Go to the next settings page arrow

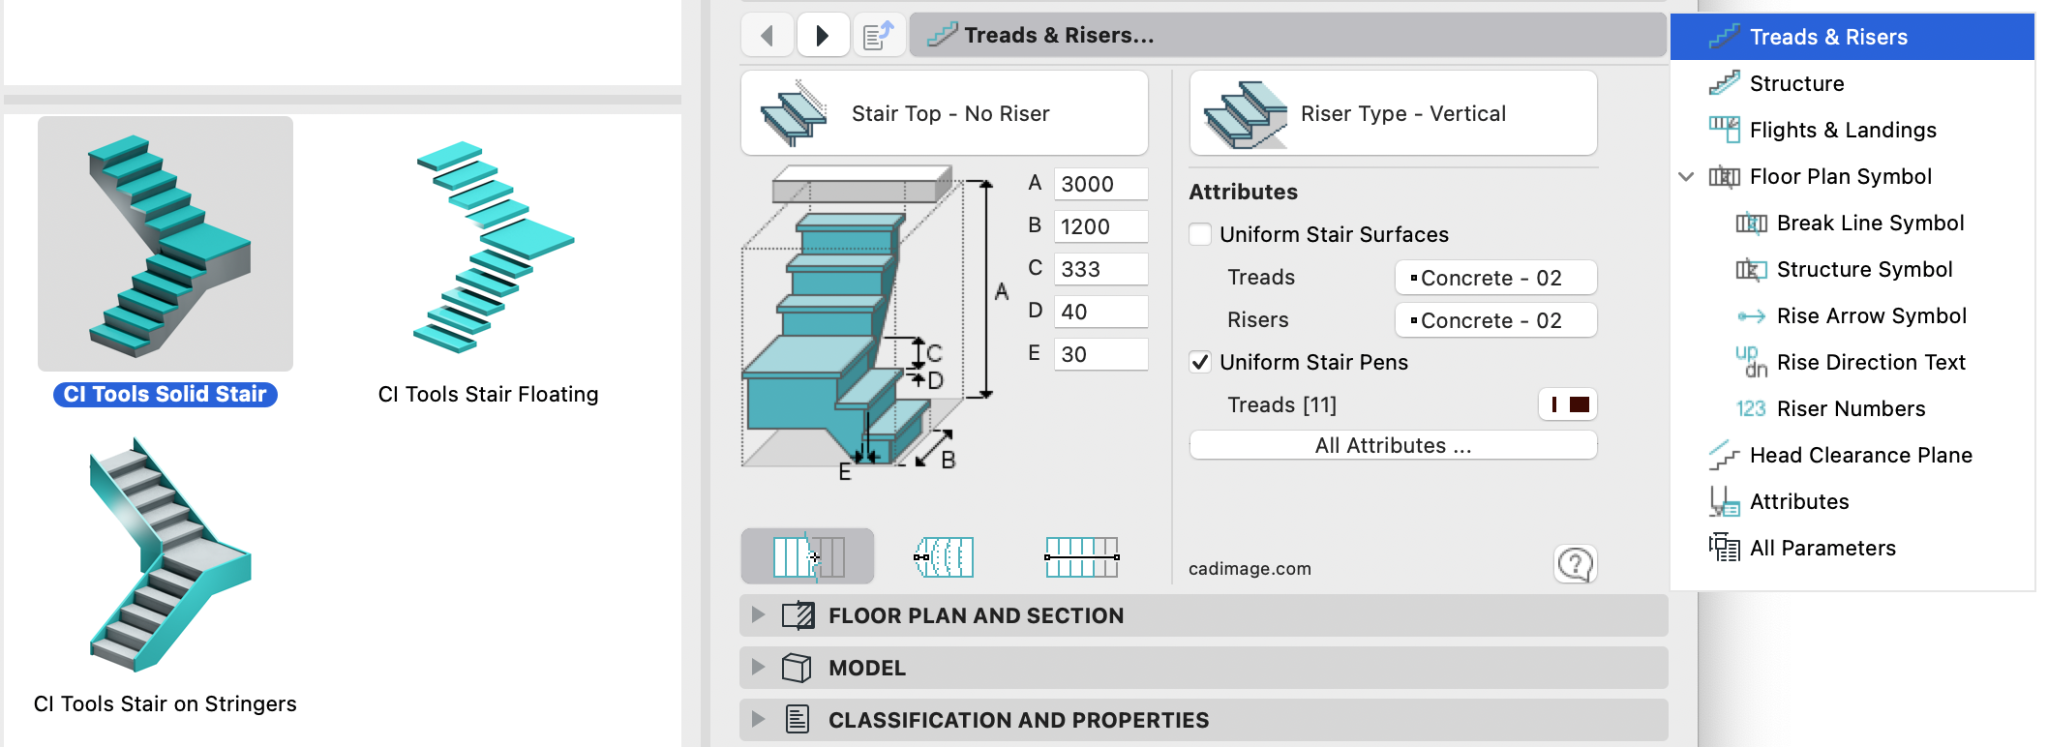[823, 36]
